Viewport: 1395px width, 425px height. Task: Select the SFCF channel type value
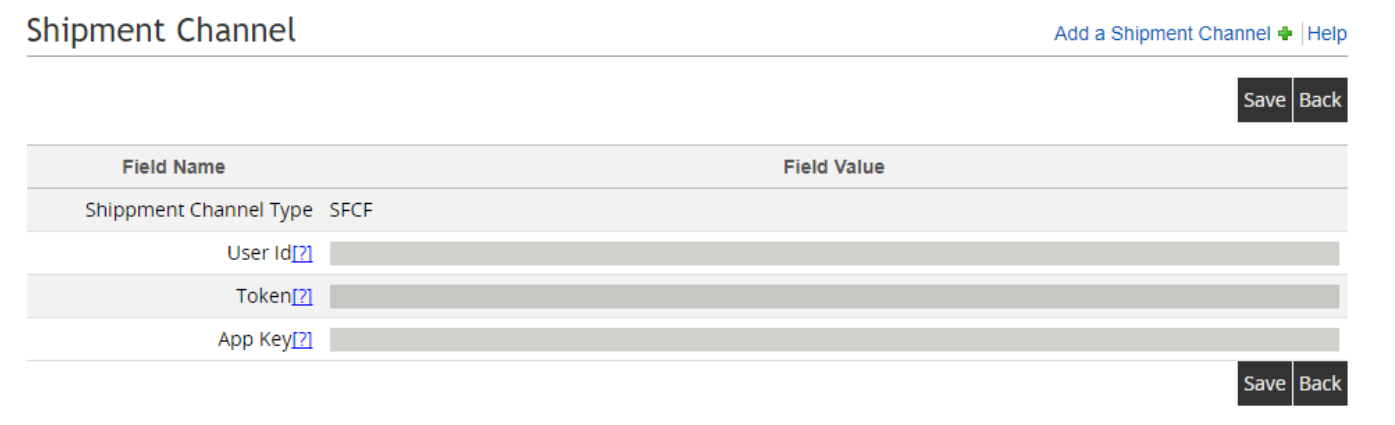[x=351, y=211]
